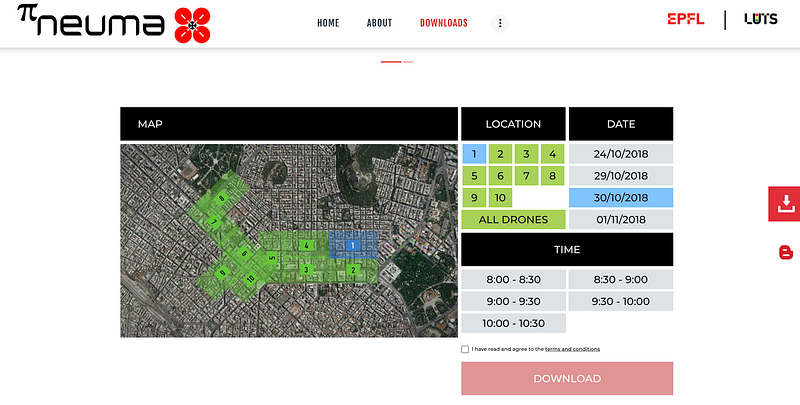800x405 pixels.
Task: Select time slot 9:00 - 9:30
Action: (513, 301)
